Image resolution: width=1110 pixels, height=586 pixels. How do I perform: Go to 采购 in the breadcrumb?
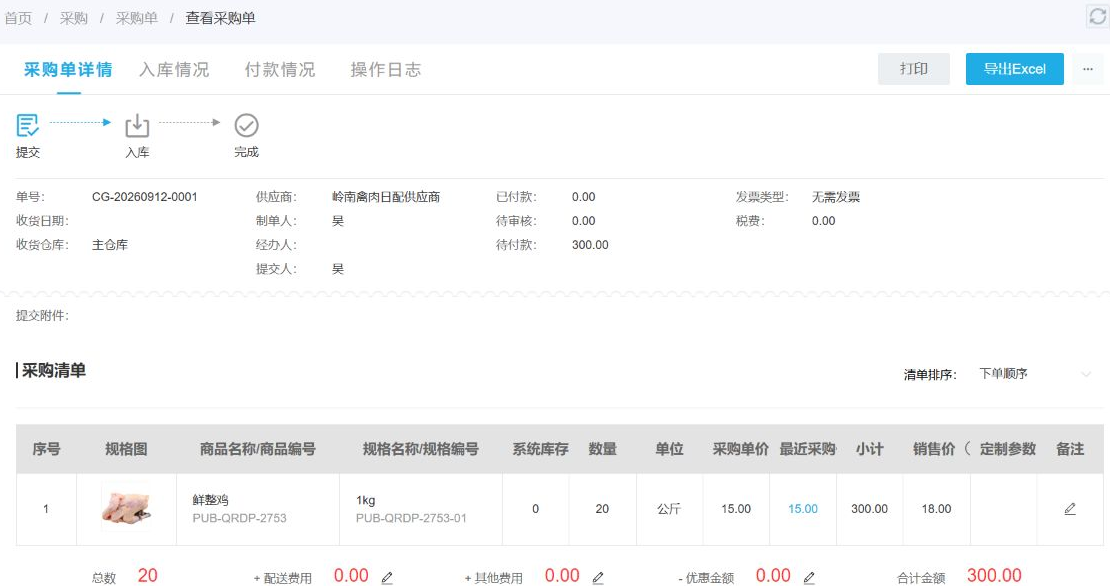coord(74,18)
